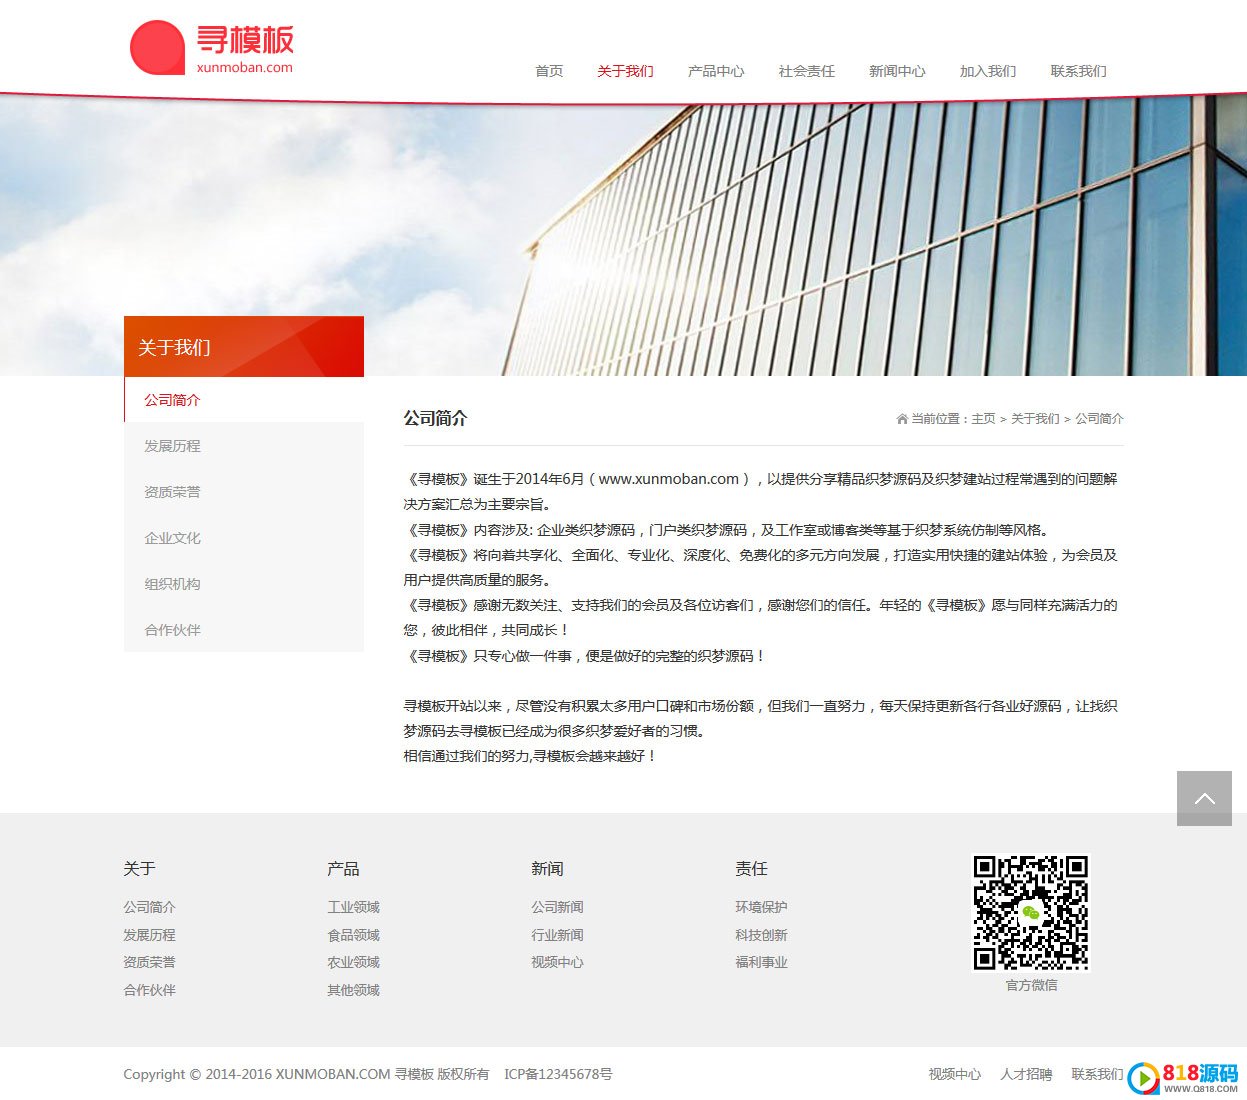The width and height of the screenshot is (1247, 1100).
Task: Open the 行业新闻 footer link
Action: click(558, 935)
